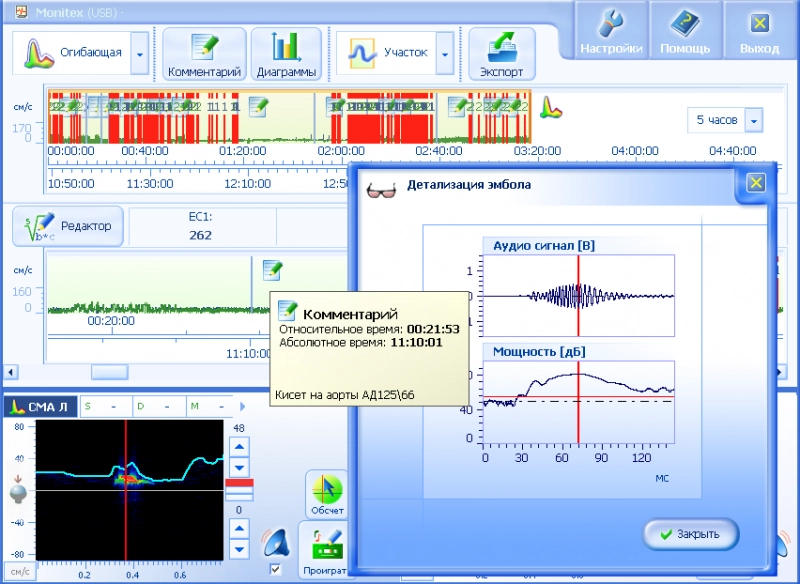Increase upper scale value above 48 stepper
Viewport: 800px width, 584px height.
pos(238,446)
